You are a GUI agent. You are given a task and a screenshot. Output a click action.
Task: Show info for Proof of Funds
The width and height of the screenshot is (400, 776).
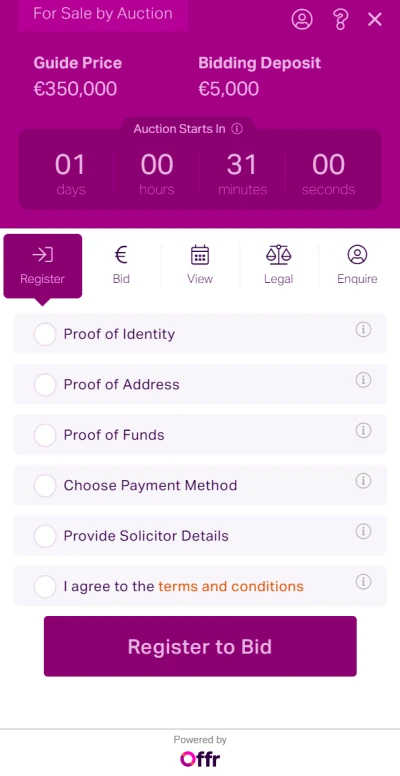(363, 431)
